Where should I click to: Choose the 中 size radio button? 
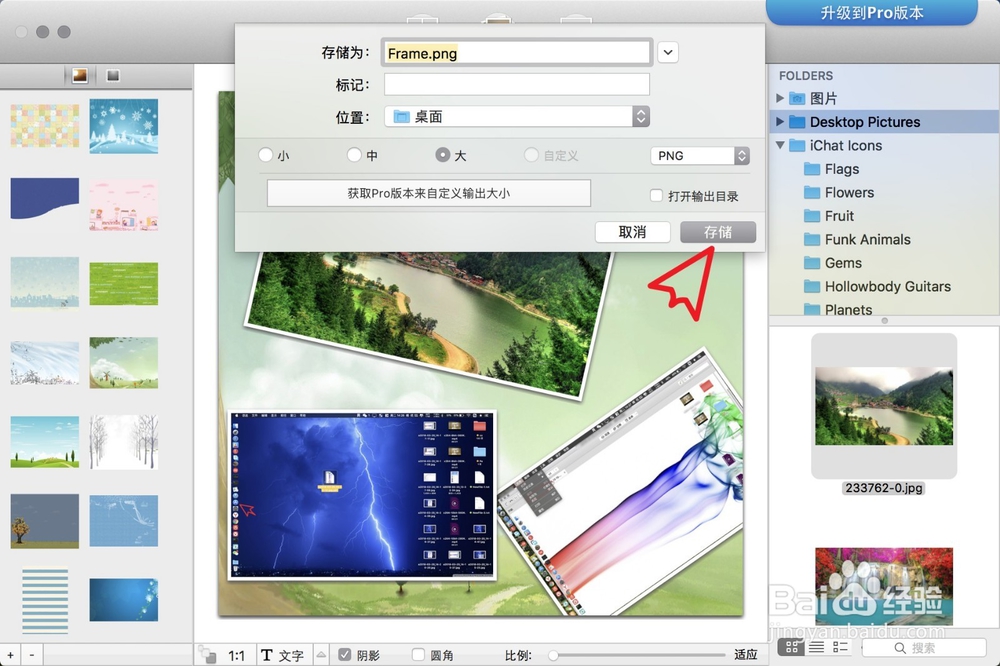click(x=354, y=155)
